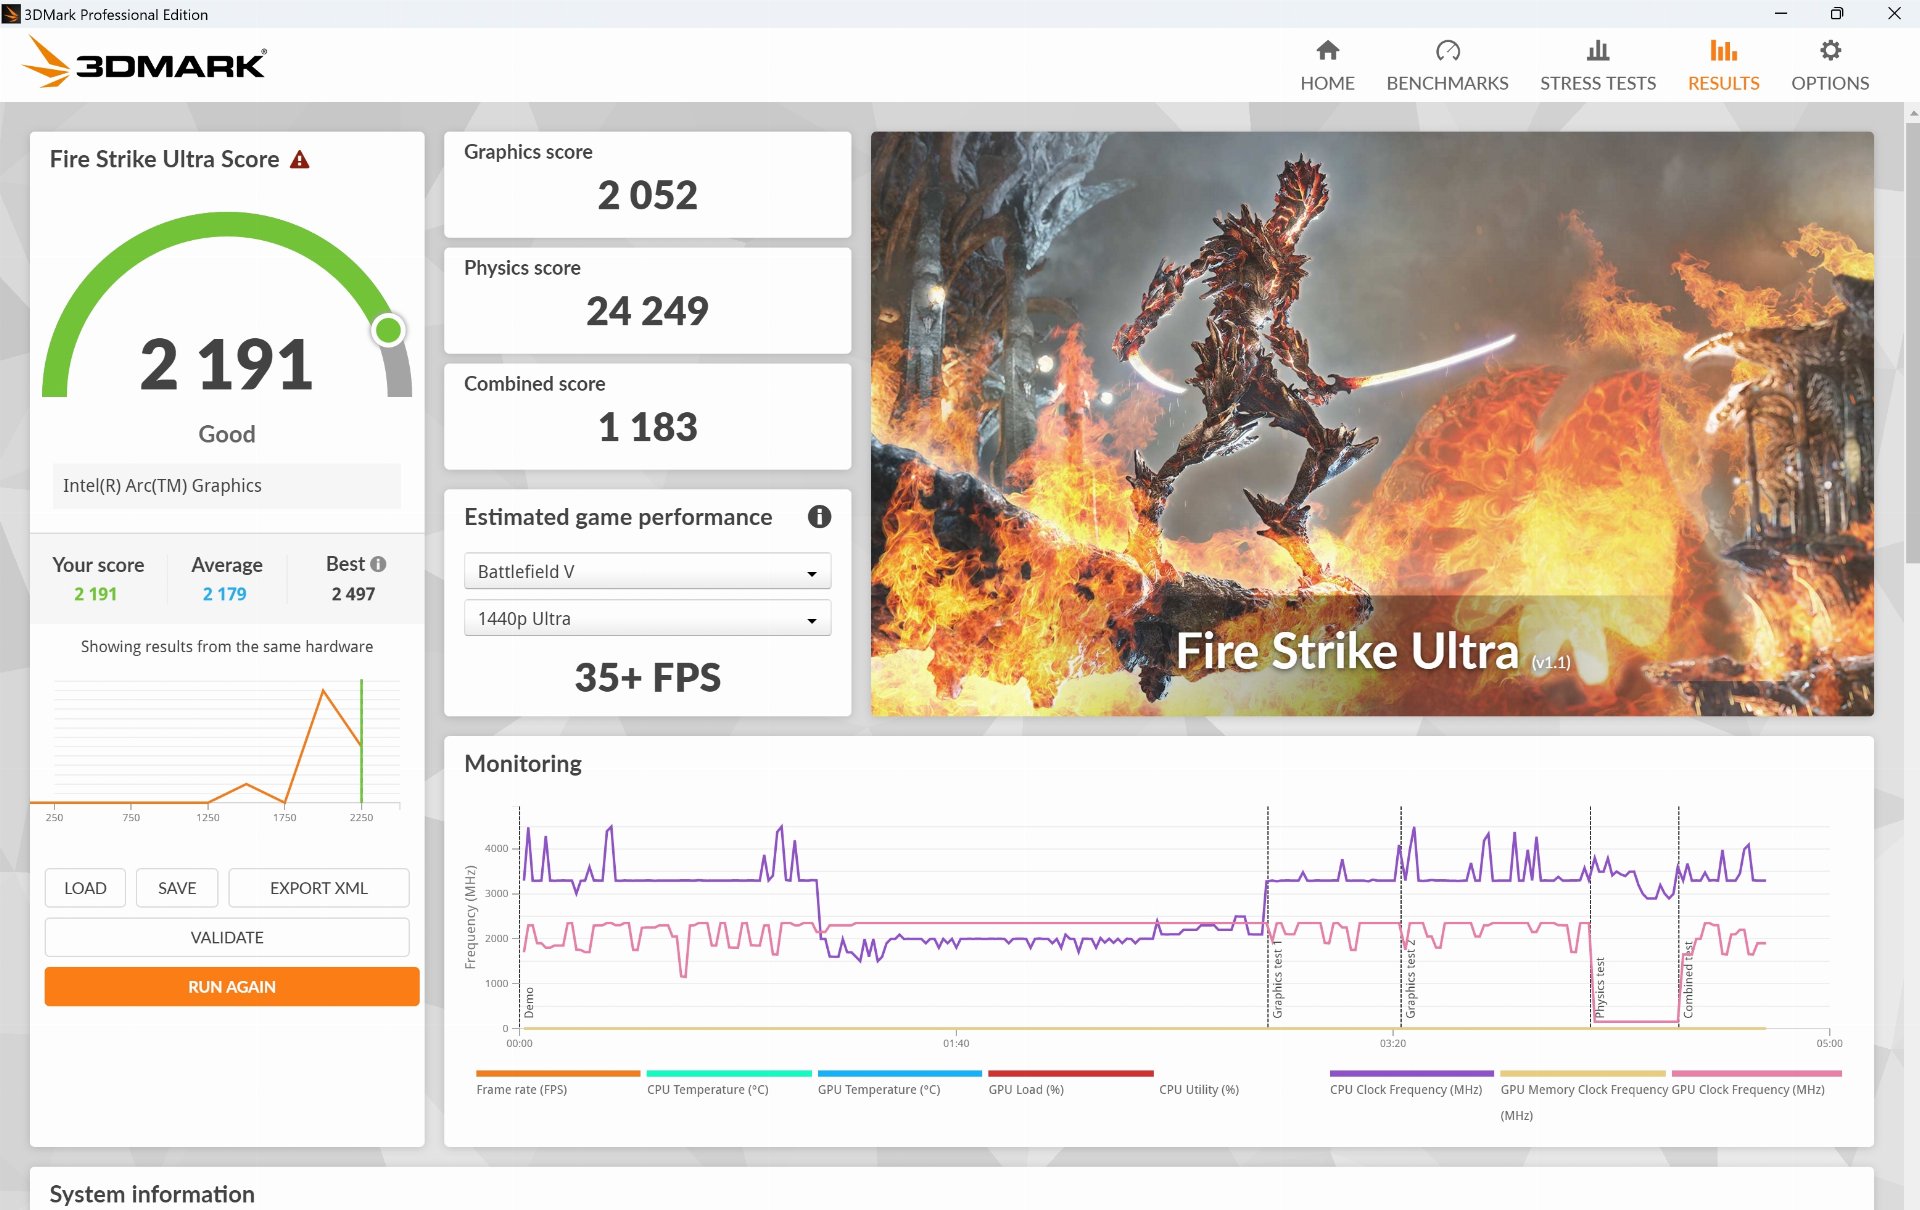Click the Combined score value 1 183
Viewport: 1920px width, 1210px height.
(647, 427)
